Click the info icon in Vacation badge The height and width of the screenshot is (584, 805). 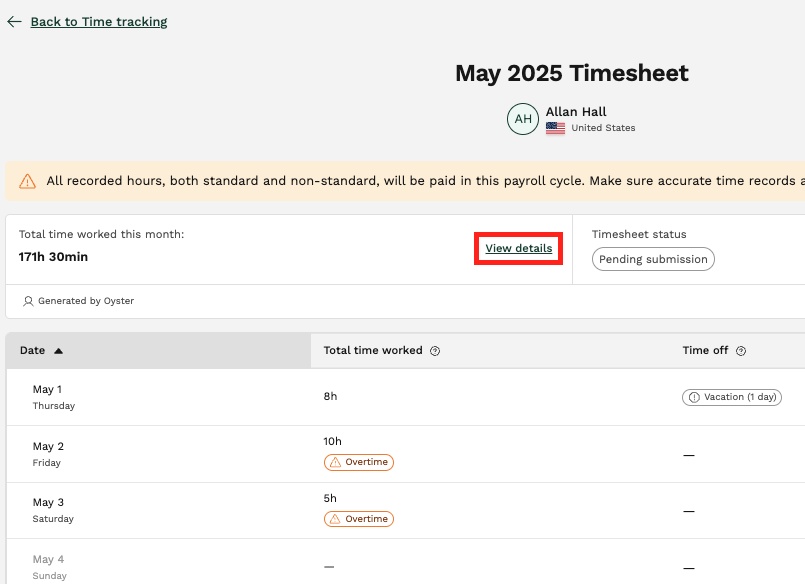pyautogui.click(x=694, y=397)
